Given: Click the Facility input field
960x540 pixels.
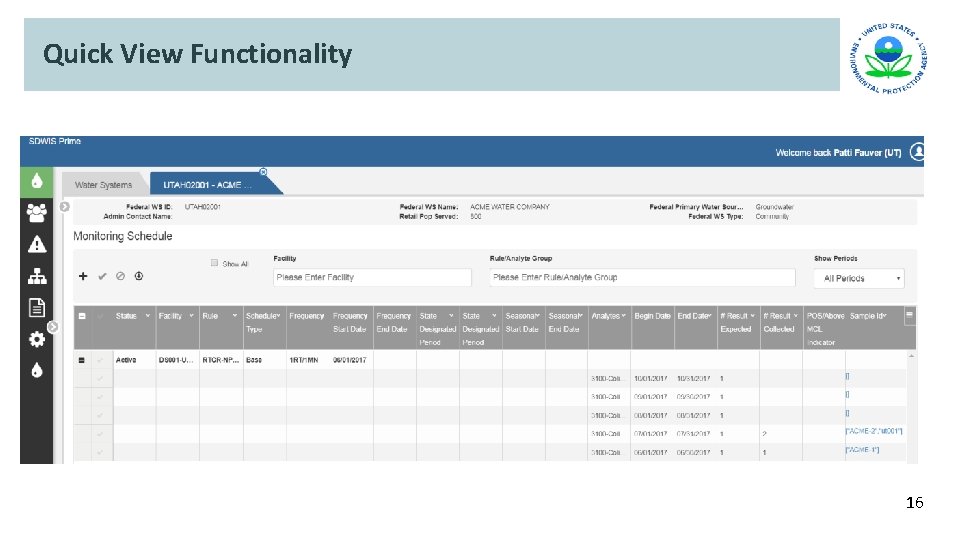Looking at the screenshot, I should click(372, 277).
